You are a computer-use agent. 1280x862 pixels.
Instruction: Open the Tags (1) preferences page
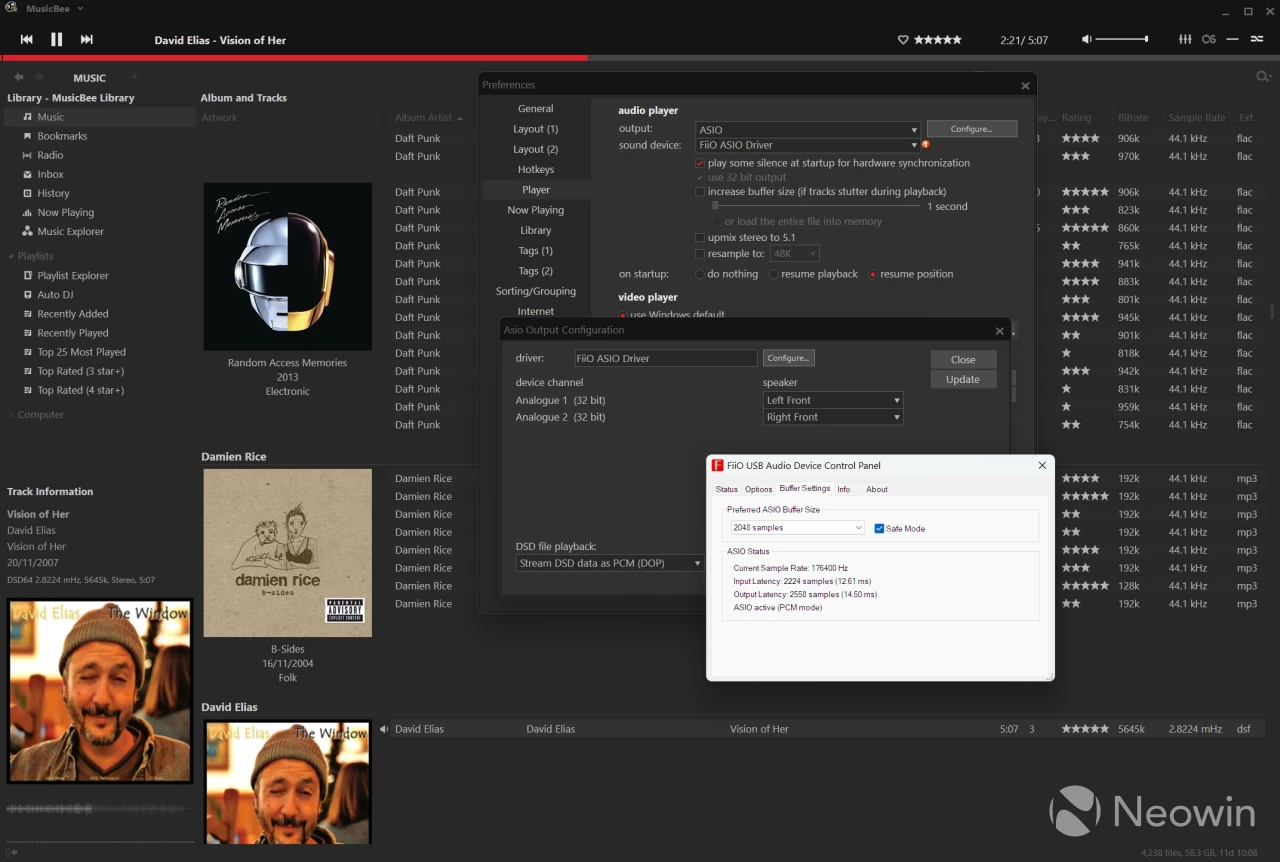click(x=536, y=250)
